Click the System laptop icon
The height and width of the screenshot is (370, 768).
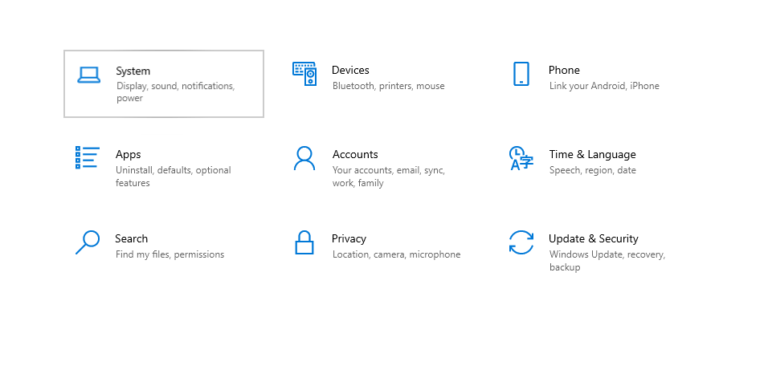click(x=89, y=75)
